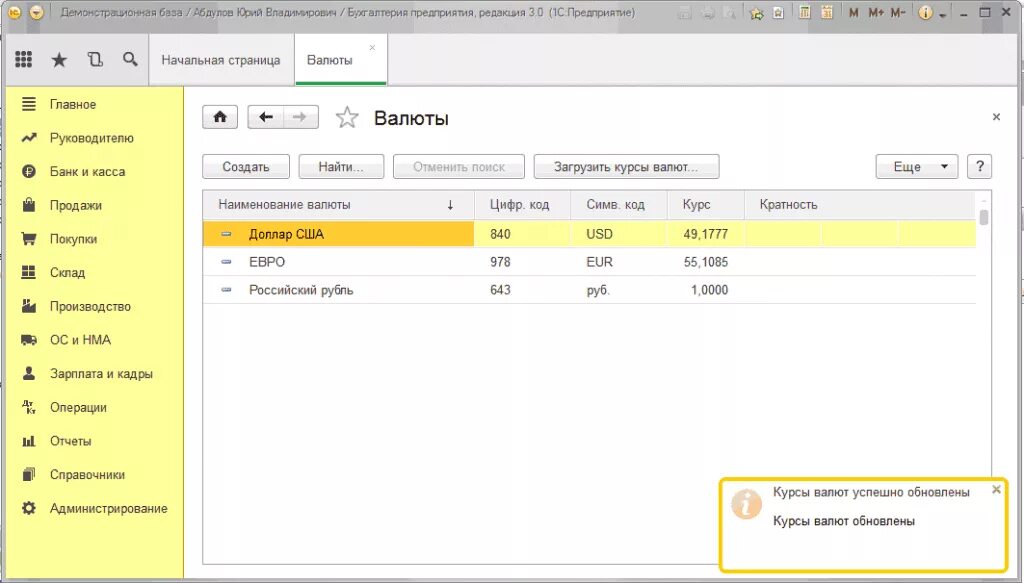Click the Симв. код column header
The image size is (1024, 583).
click(x=618, y=204)
